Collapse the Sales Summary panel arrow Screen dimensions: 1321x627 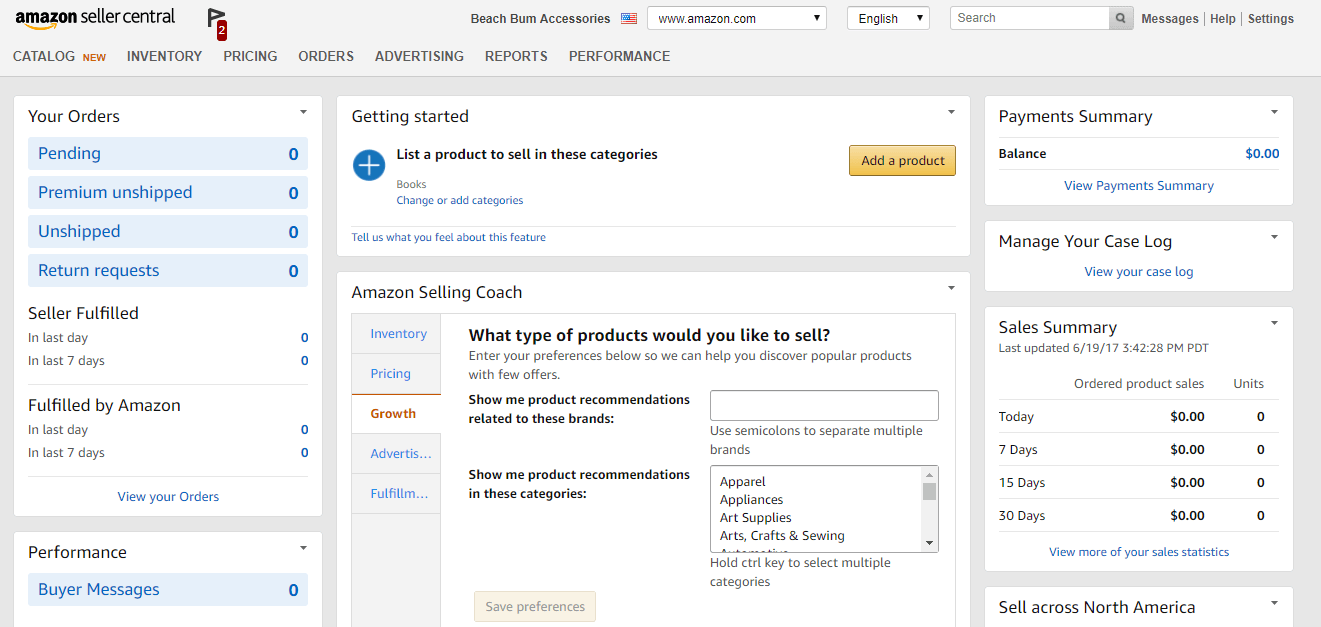click(x=1274, y=323)
